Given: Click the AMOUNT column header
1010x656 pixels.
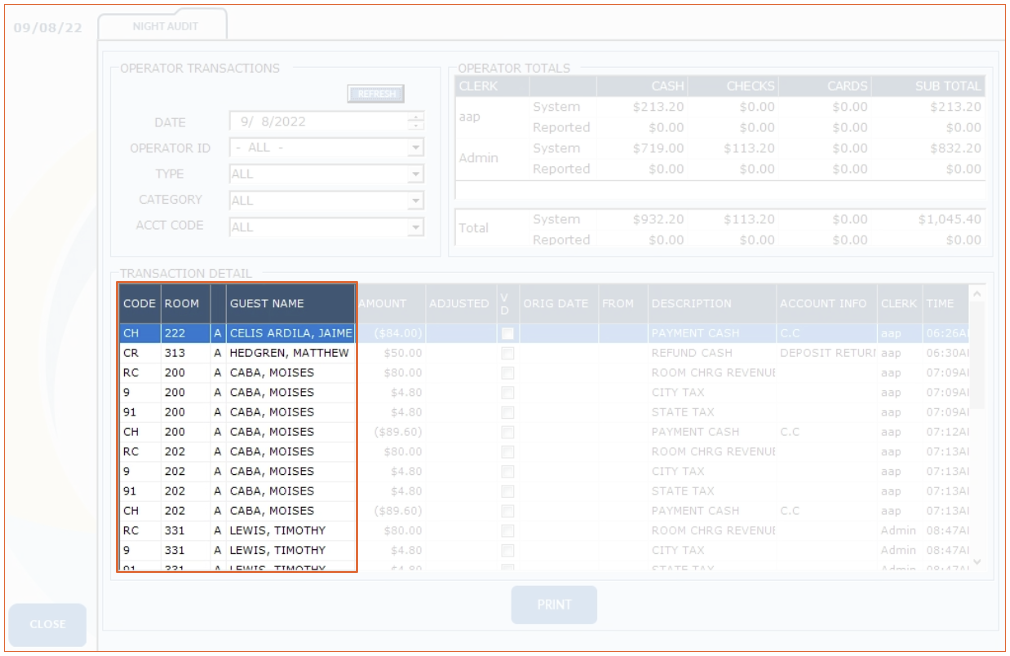Looking at the screenshot, I should coord(383,303).
